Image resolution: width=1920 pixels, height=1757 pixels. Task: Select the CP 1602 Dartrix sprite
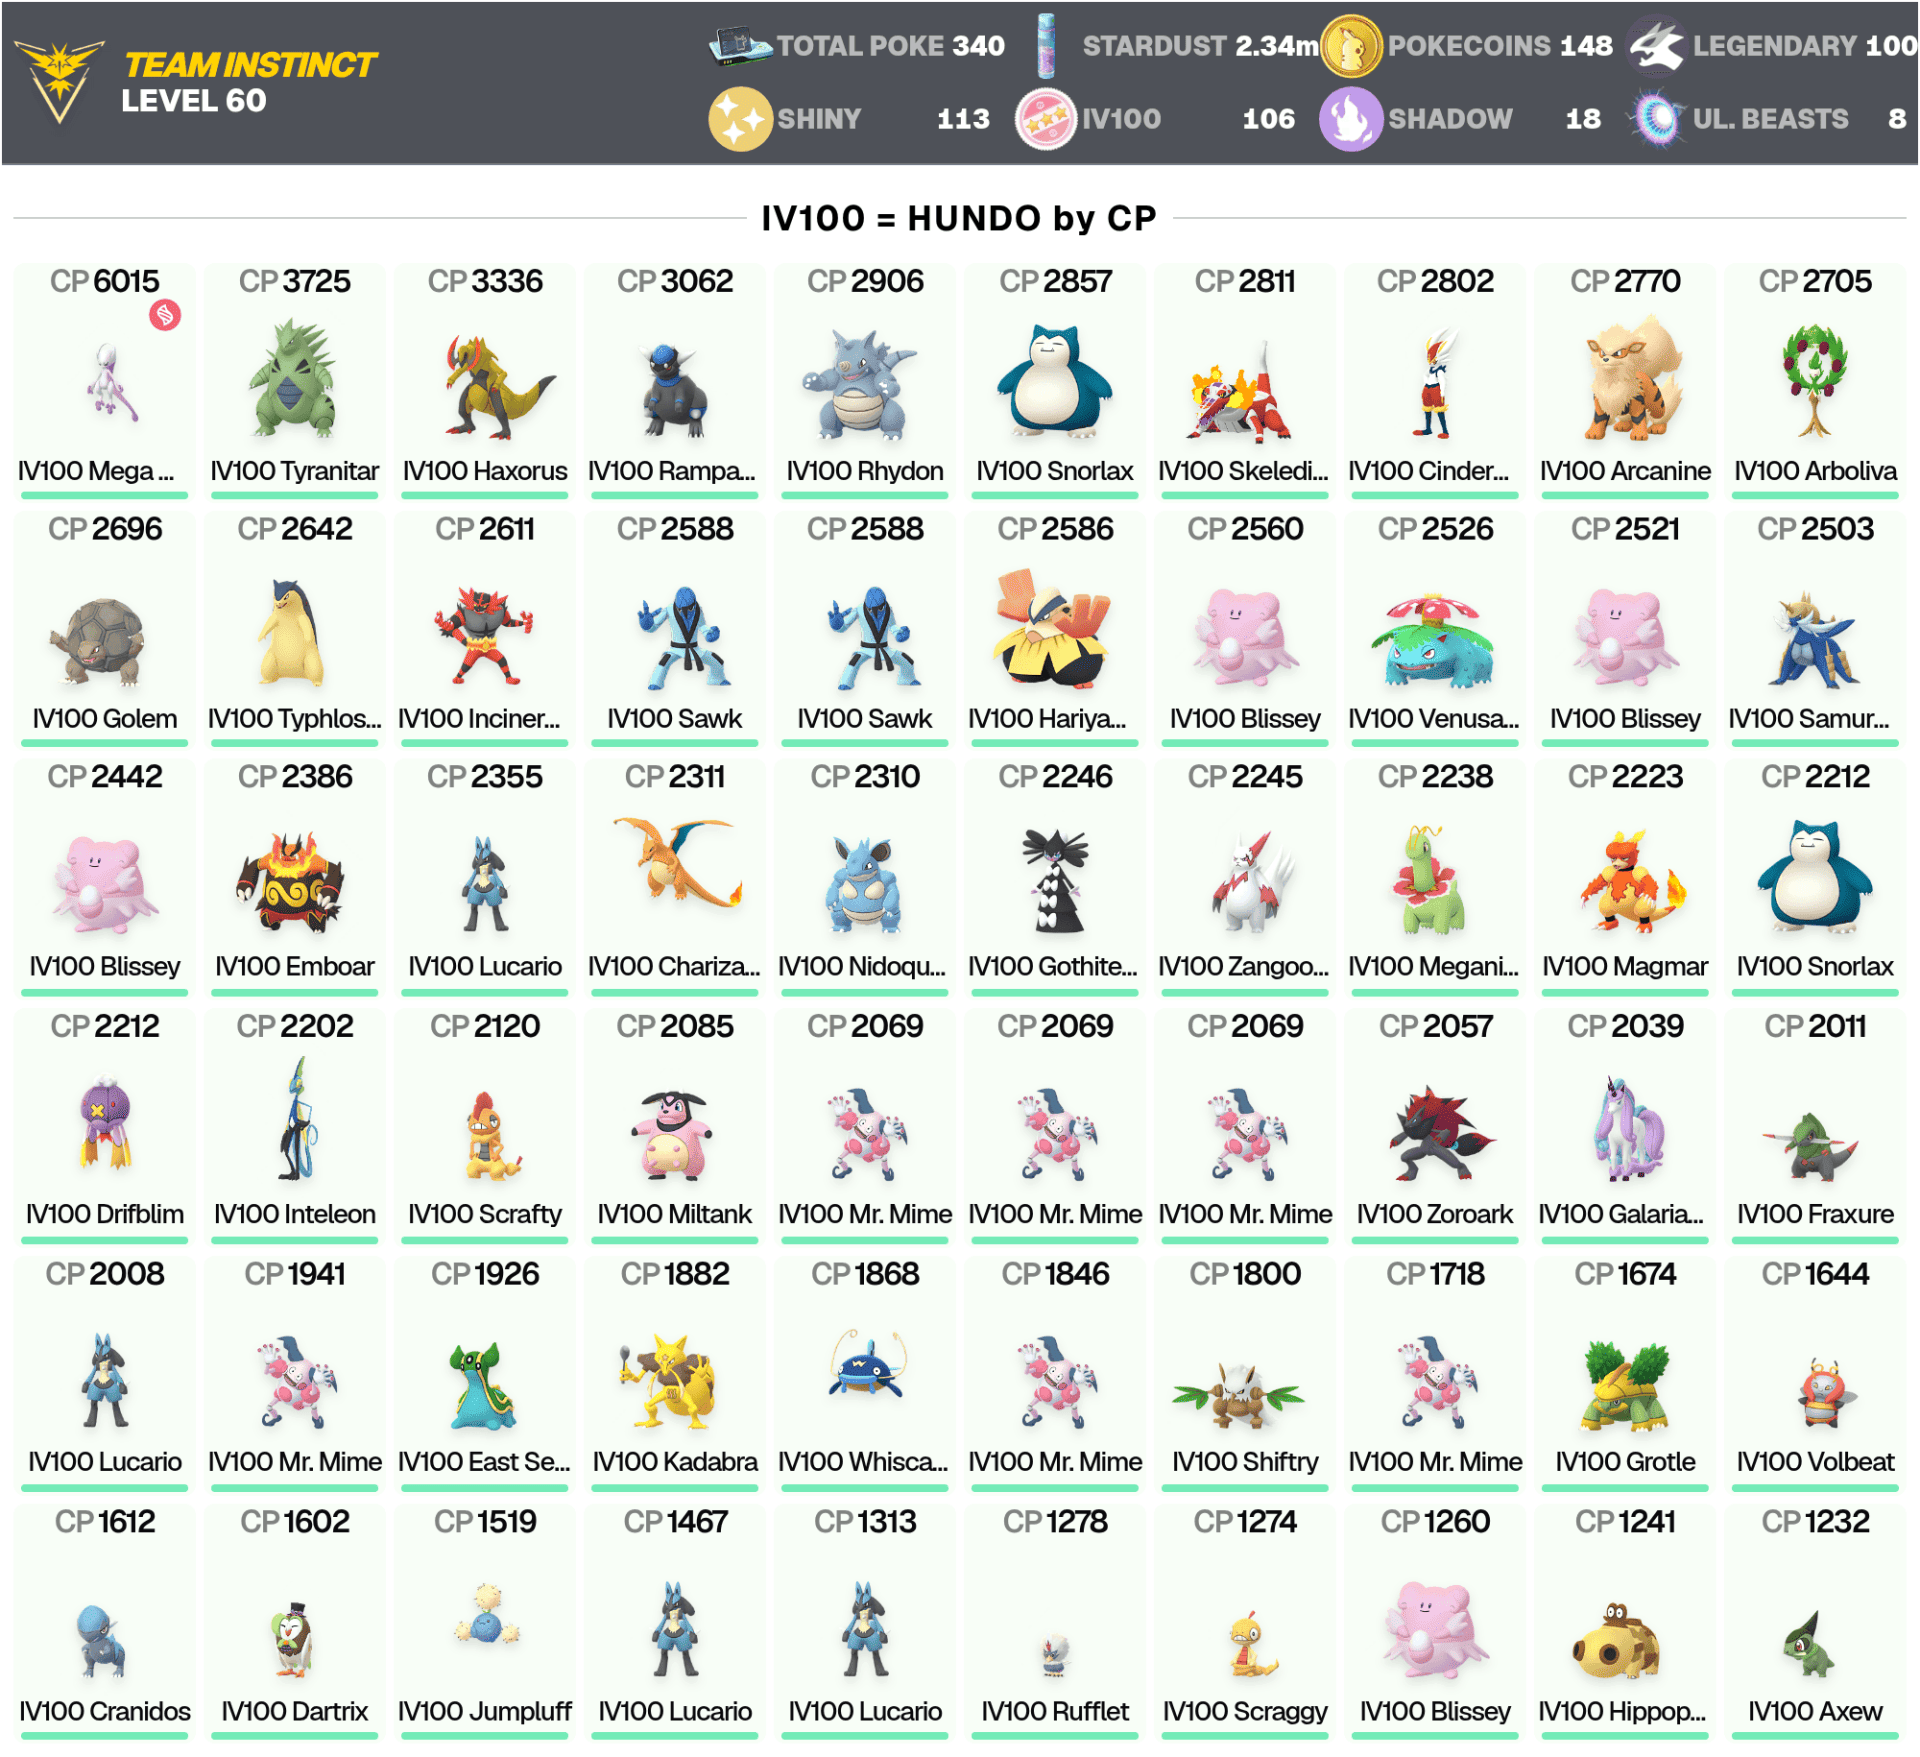[x=293, y=1641]
